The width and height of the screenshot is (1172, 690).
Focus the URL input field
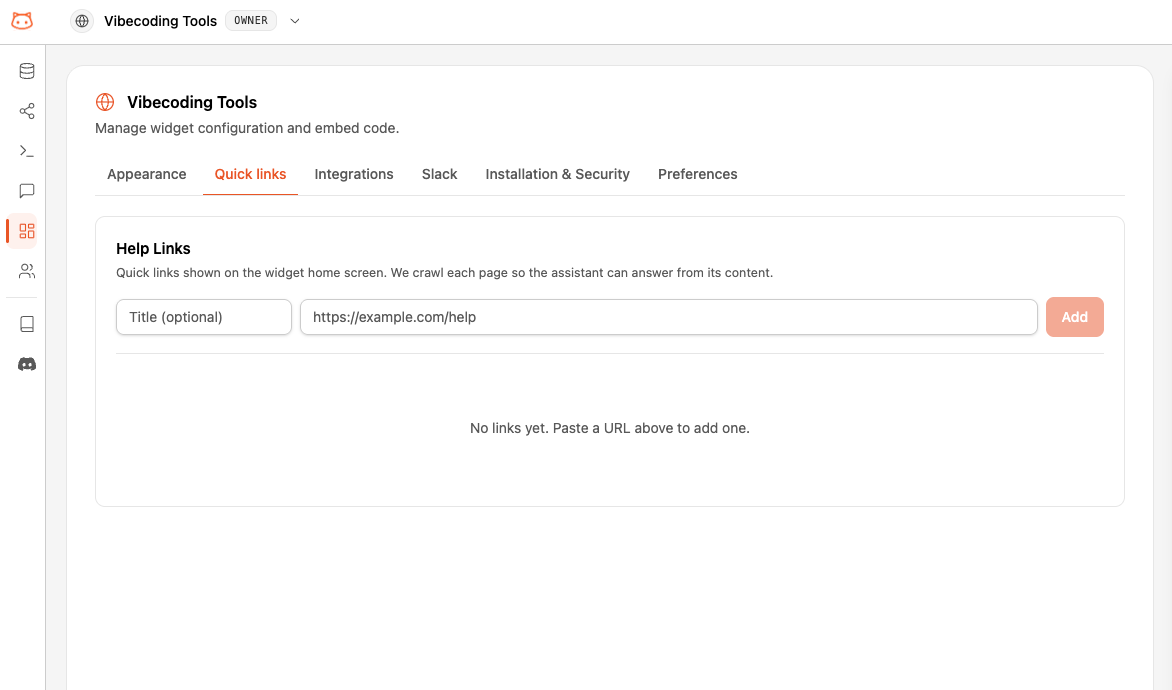coord(669,317)
